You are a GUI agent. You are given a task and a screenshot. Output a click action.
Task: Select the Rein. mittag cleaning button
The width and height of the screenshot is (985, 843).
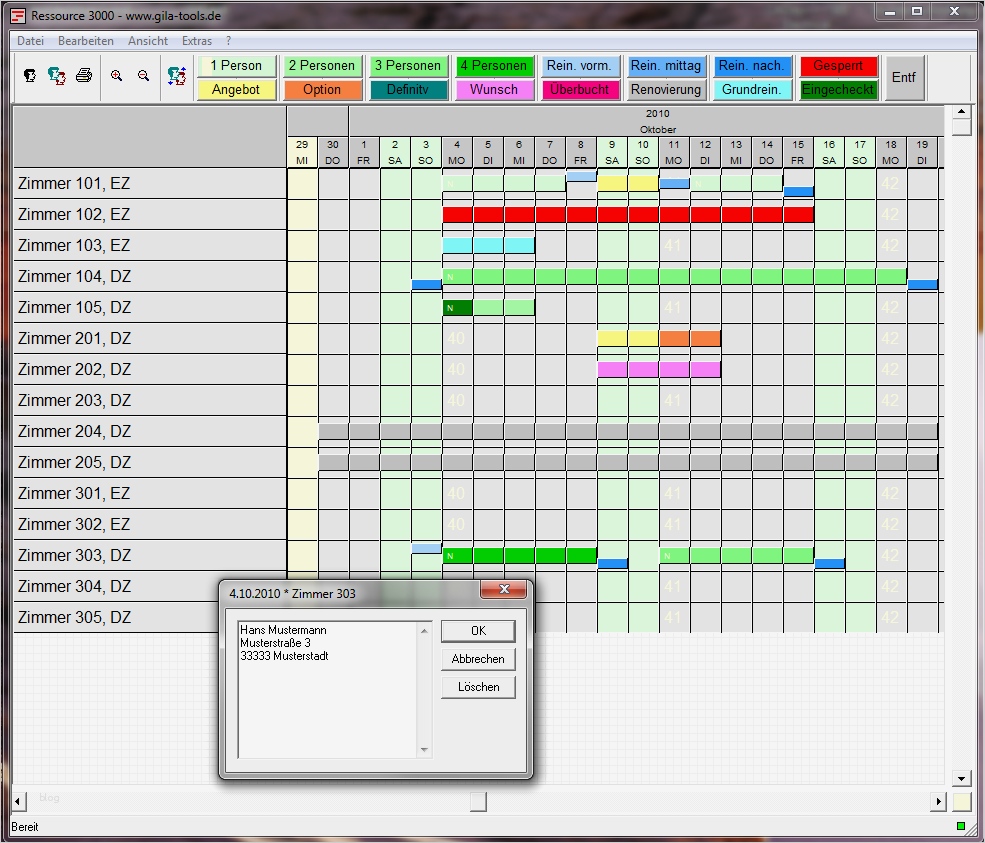666,66
